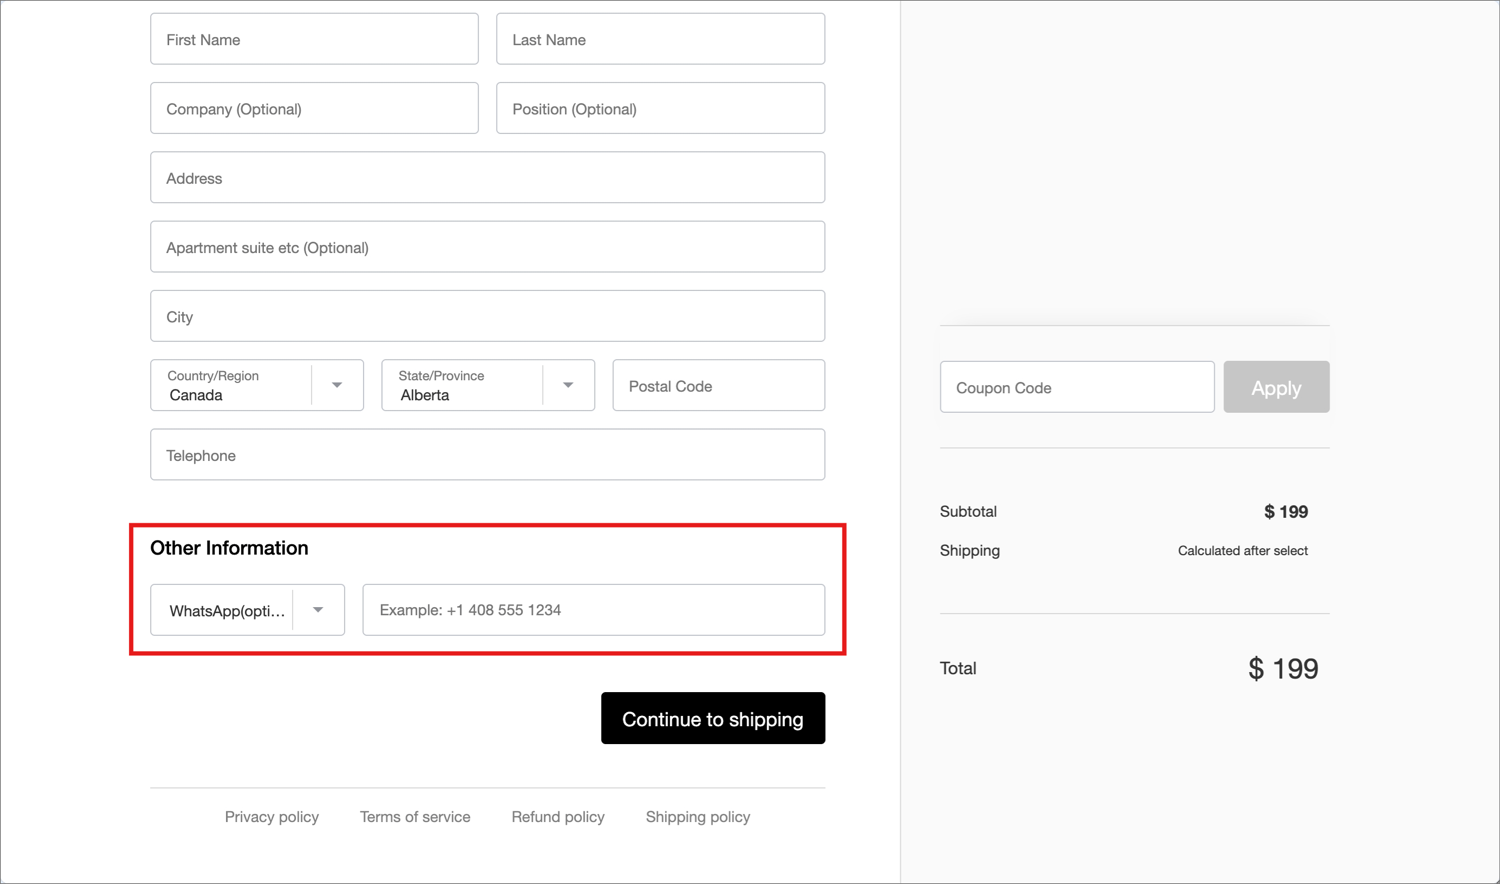View the Refund policy link
Viewport: 1500px width, 884px height.
(558, 817)
